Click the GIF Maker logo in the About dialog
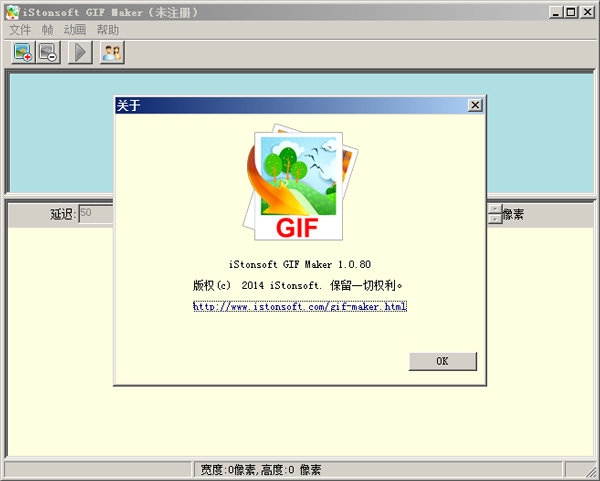Viewport: 600px width, 481px height. coord(300,182)
